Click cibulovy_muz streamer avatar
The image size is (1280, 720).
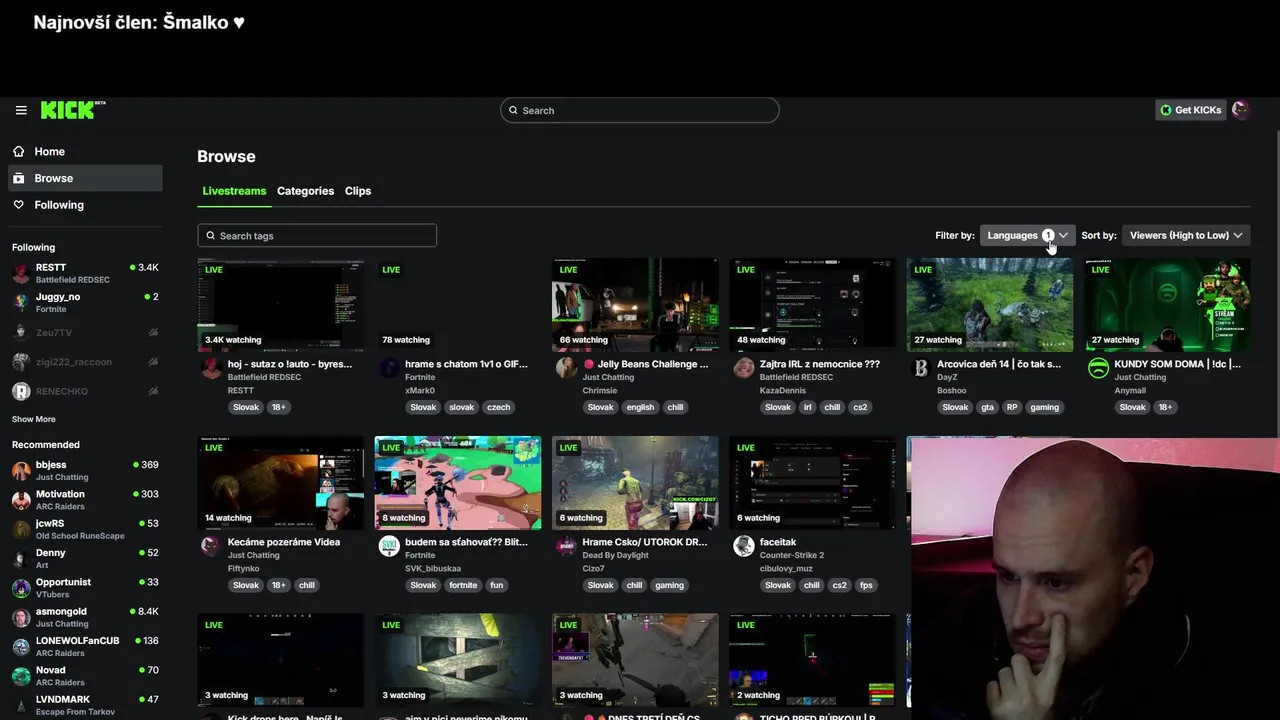743,546
